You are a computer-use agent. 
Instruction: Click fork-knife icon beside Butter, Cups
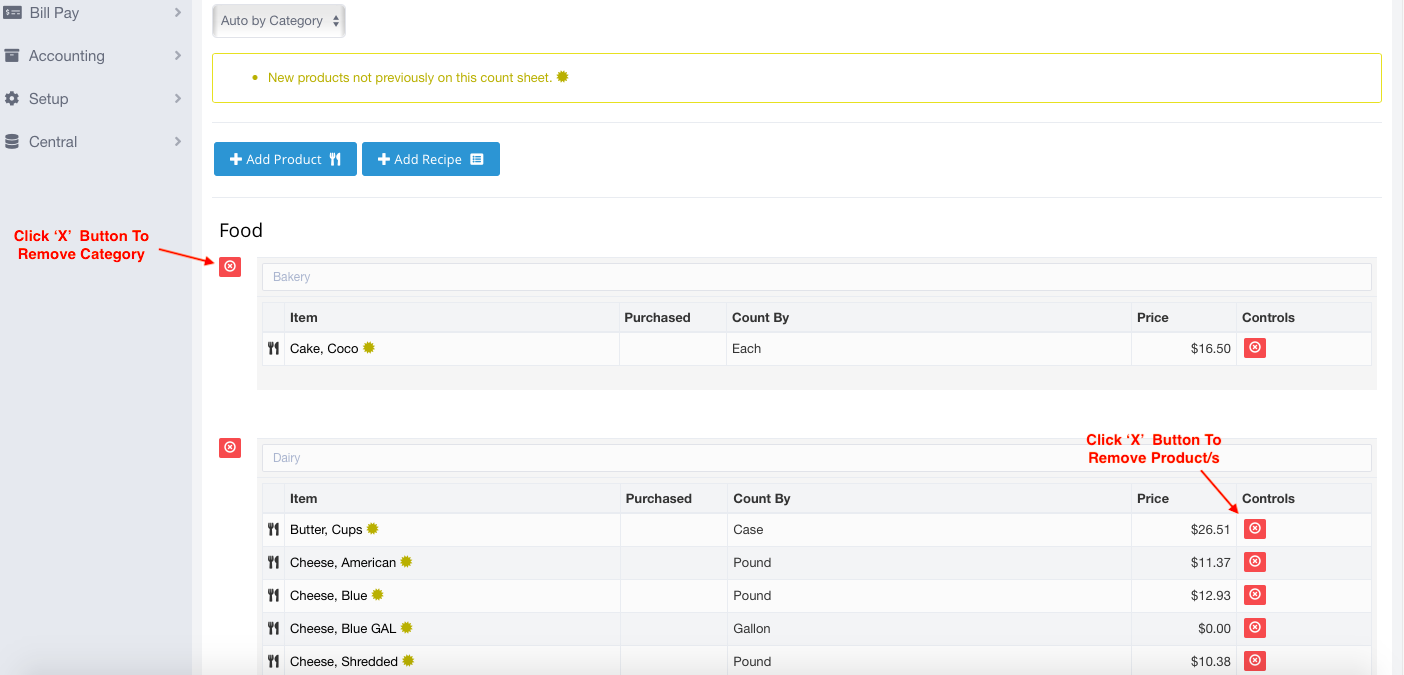pyautogui.click(x=273, y=529)
